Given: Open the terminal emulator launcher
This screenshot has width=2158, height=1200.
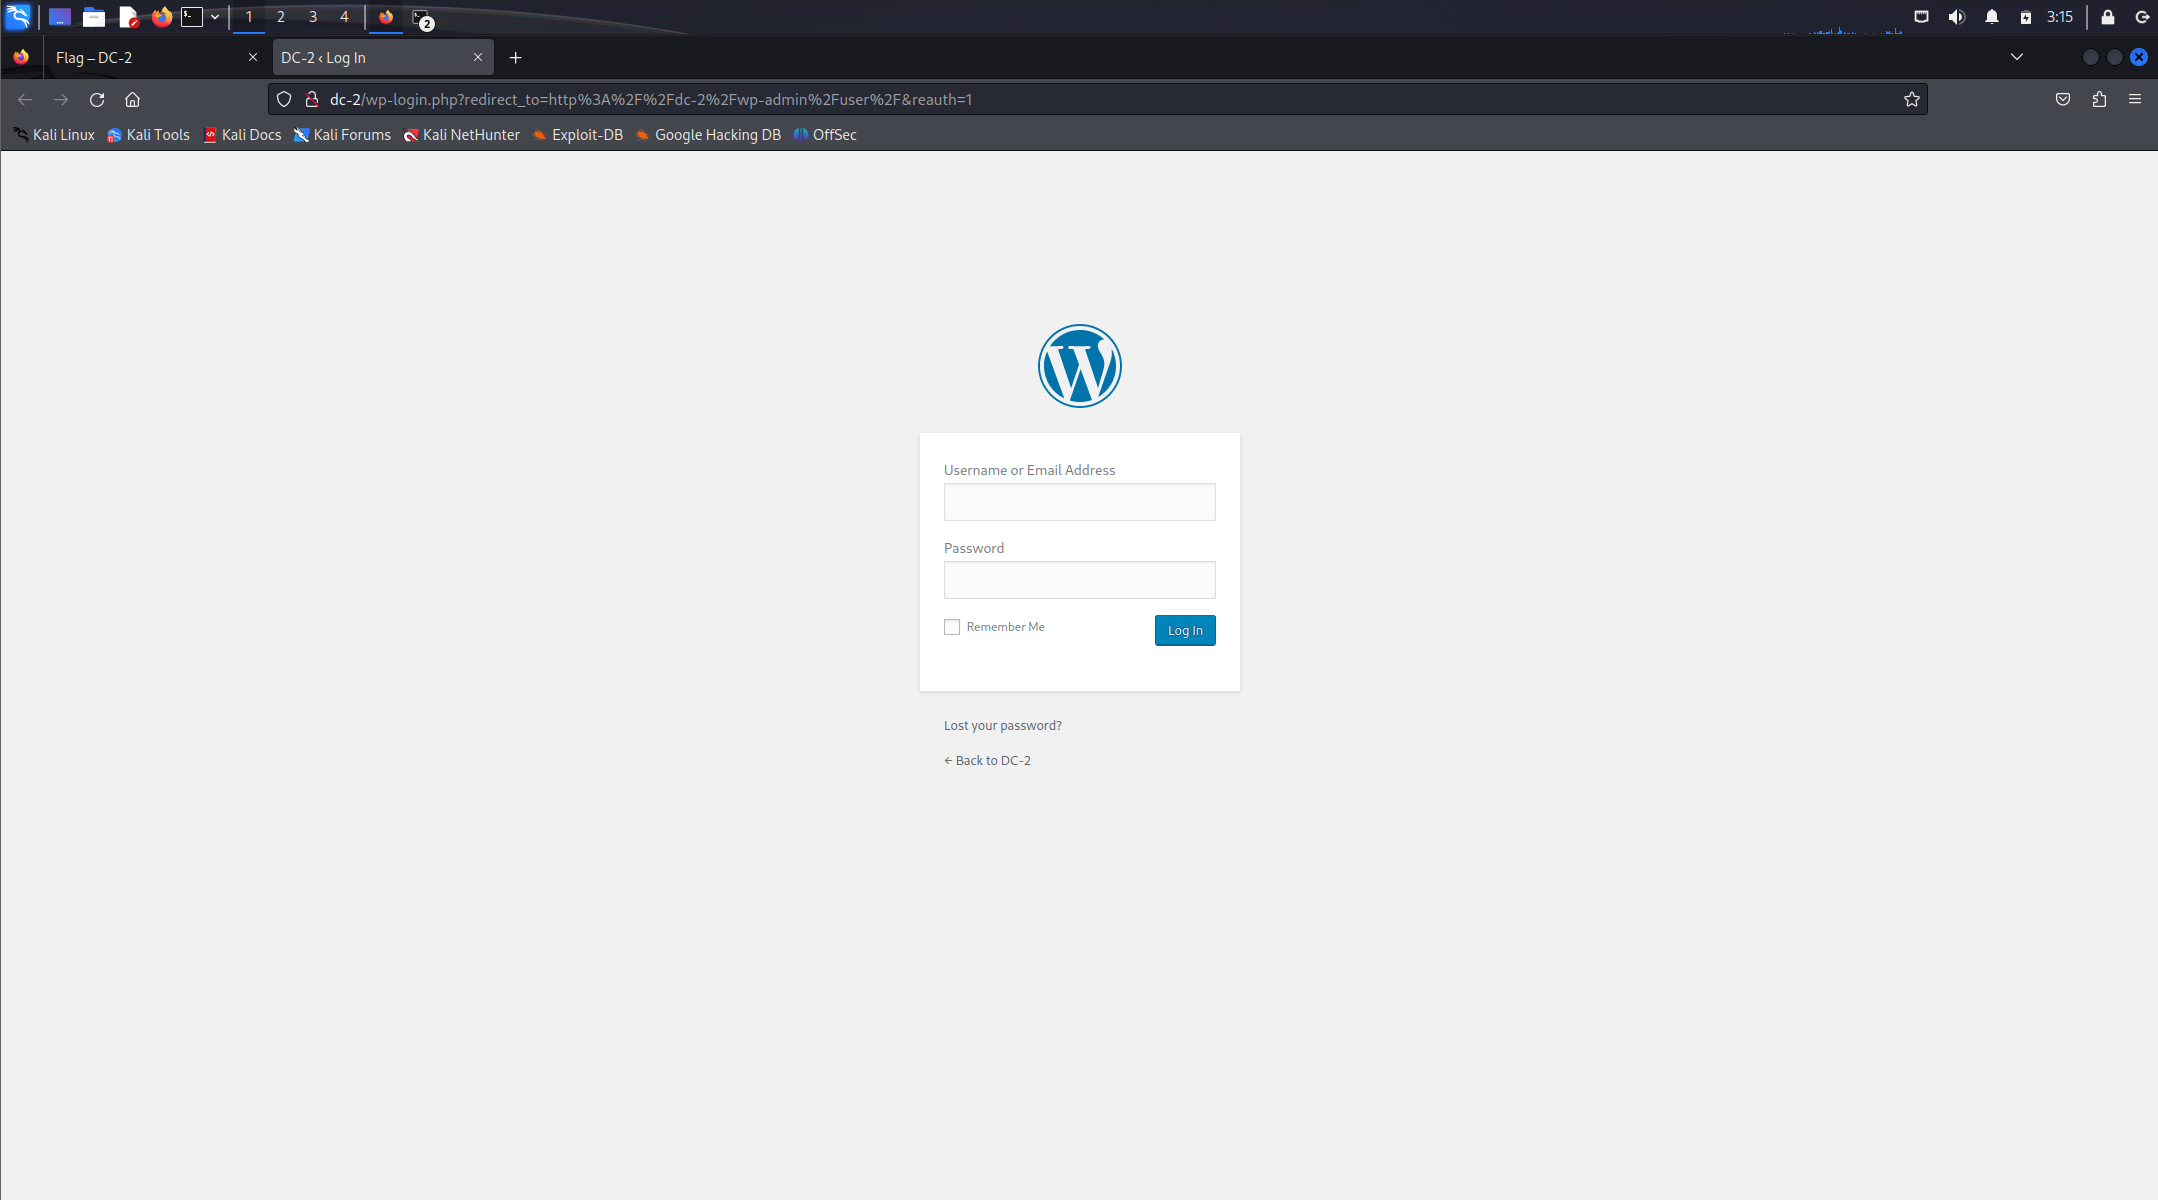Looking at the screenshot, I should (x=192, y=17).
